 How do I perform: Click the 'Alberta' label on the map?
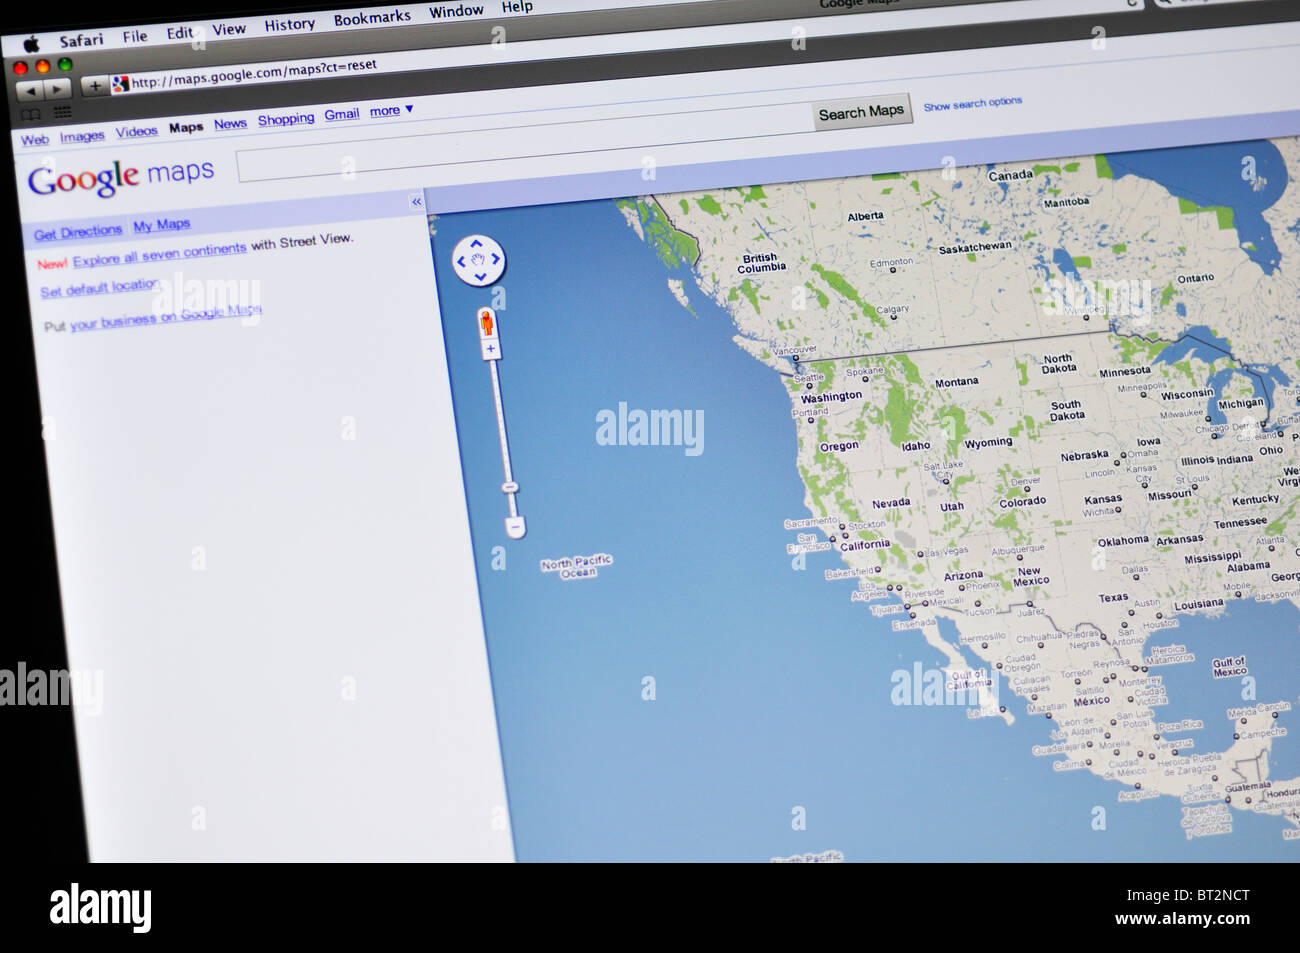865,216
